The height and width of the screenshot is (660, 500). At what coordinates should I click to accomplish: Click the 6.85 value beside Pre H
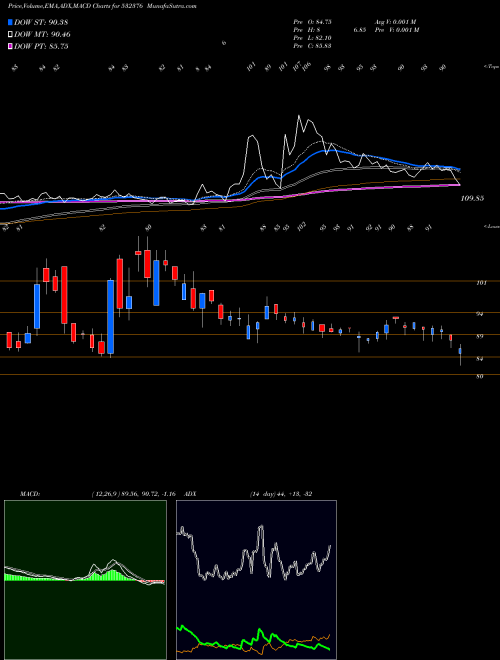point(359,29)
